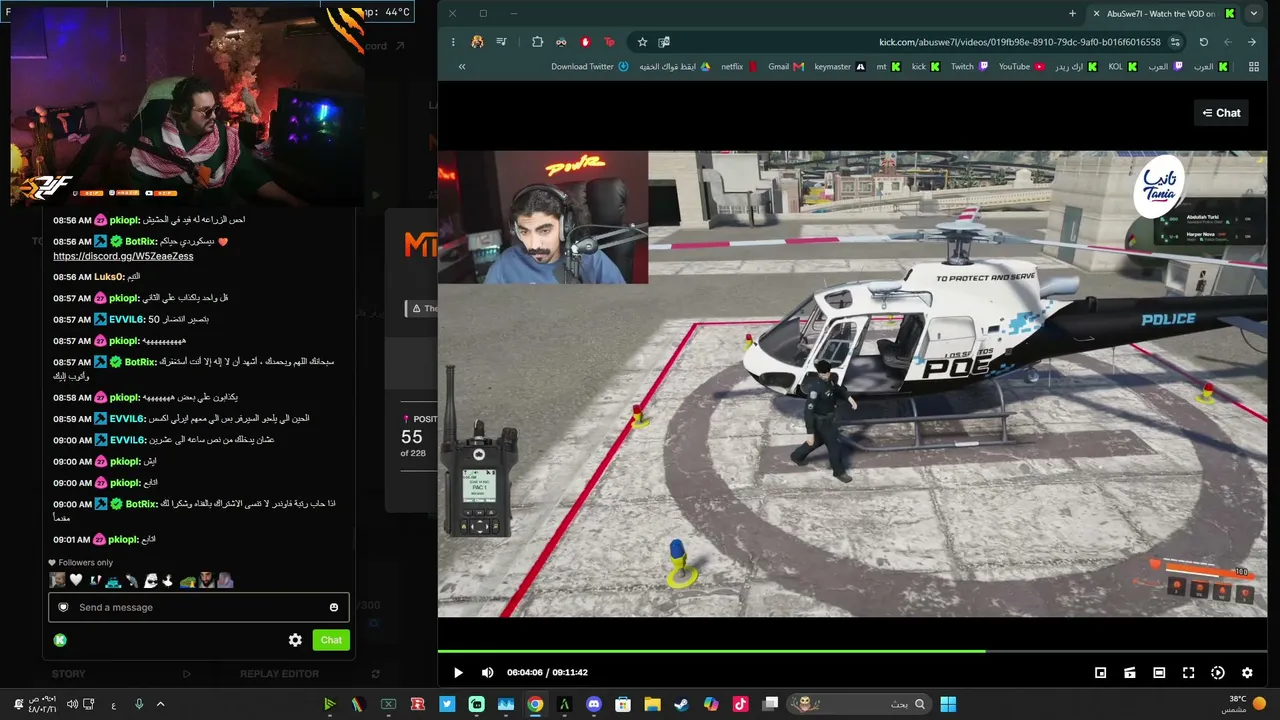Open the Twitter app on the taskbar

pos(447,704)
